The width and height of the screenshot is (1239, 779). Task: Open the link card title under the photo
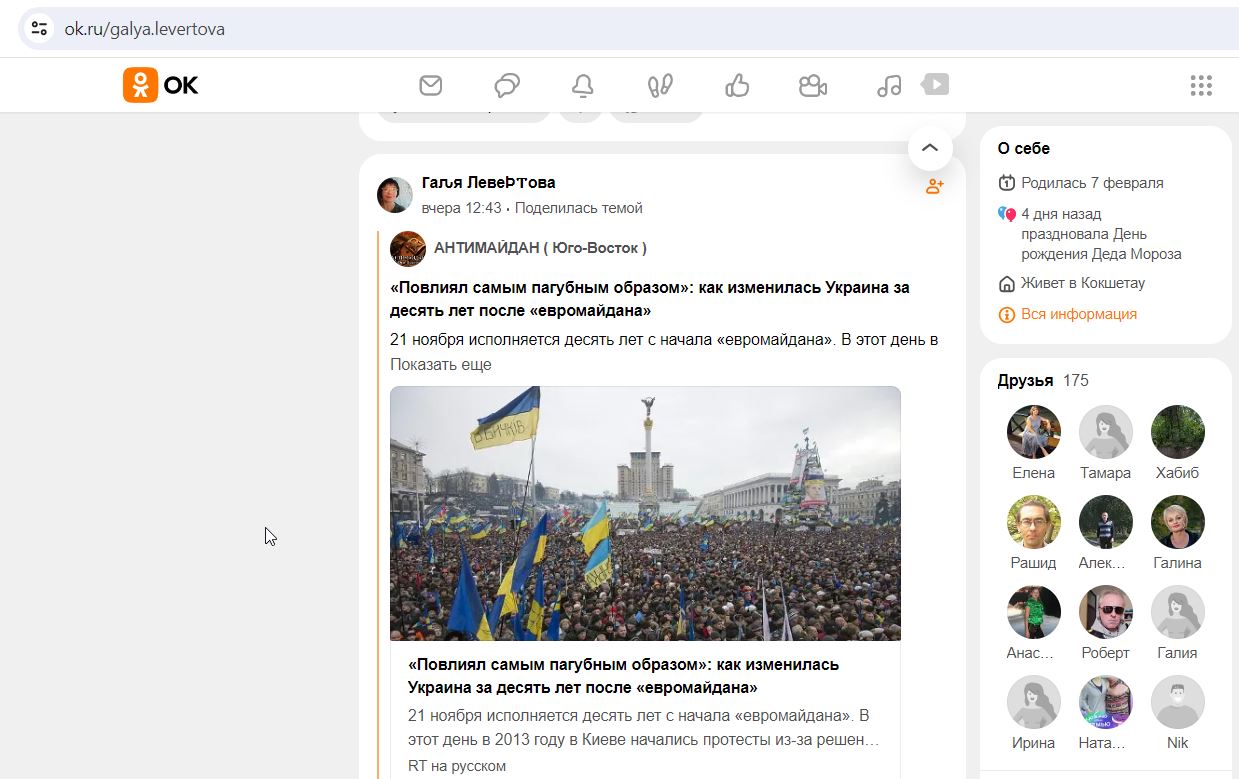pyautogui.click(x=624, y=676)
